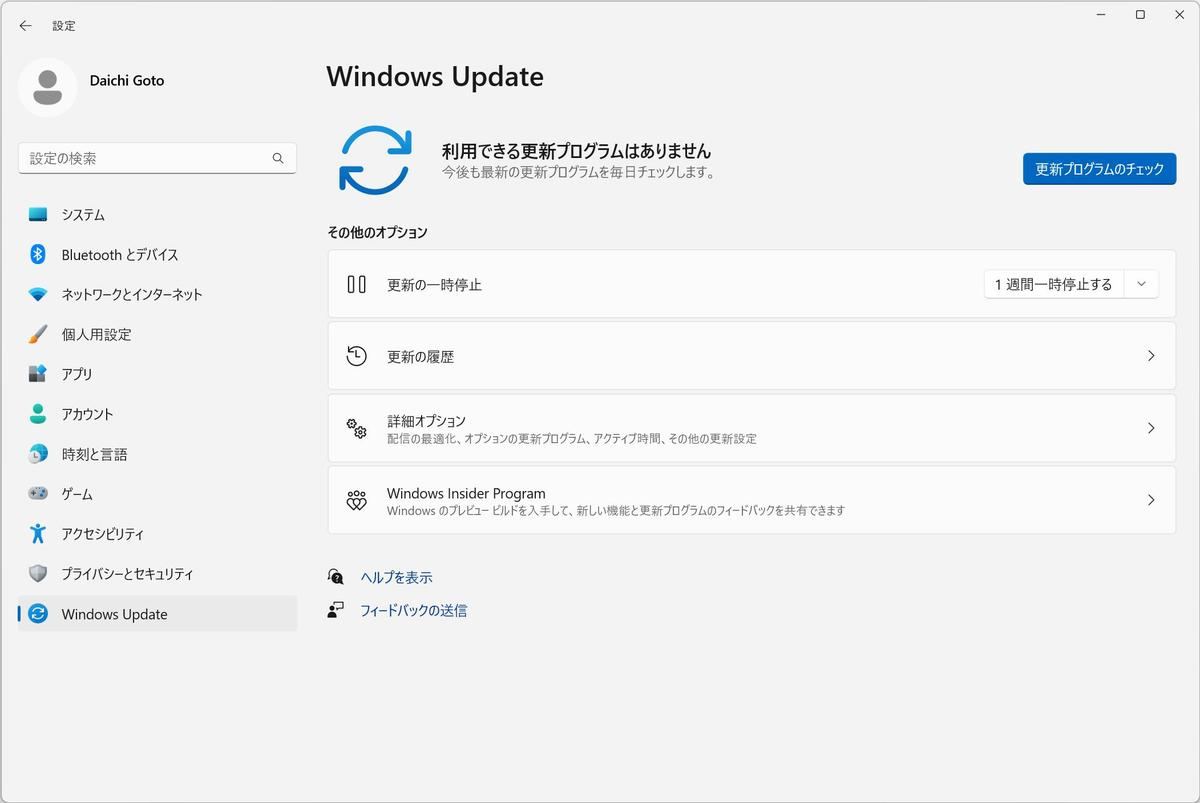The height and width of the screenshot is (803, 1200).
Task: Select Windows Update in the sidebar
Action: 157,614
